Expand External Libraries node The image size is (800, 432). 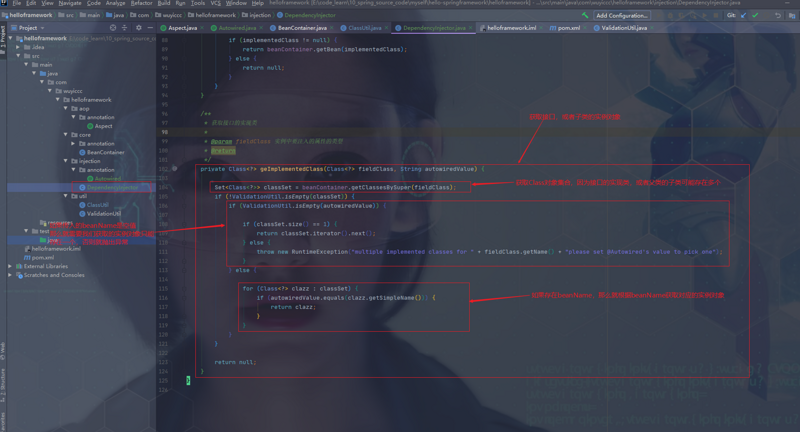pyautogui.click(x=10, y=266)
